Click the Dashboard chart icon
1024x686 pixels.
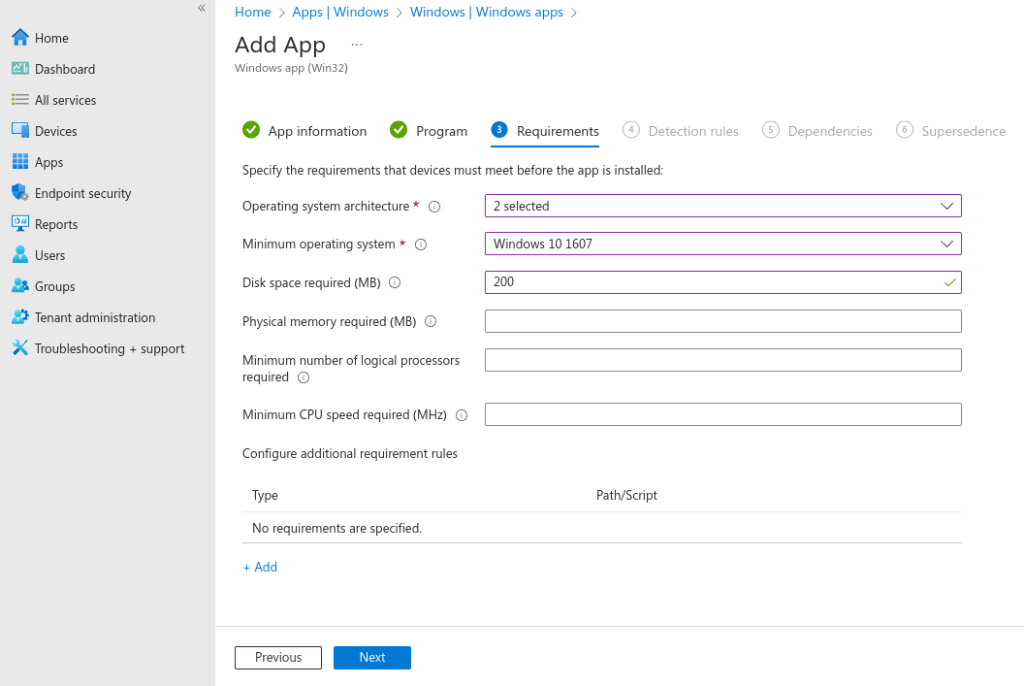[x=20, y=69]
